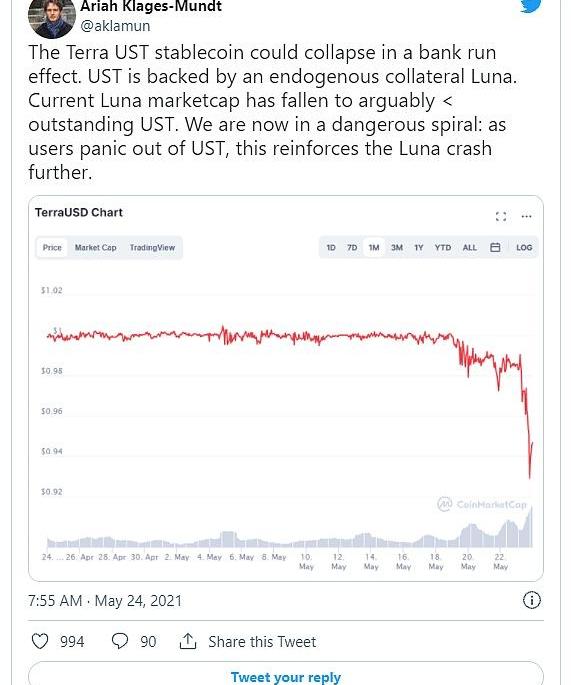Open the @aklamun handle link
The image size is (571, 685).
click(x=115, y=26)
